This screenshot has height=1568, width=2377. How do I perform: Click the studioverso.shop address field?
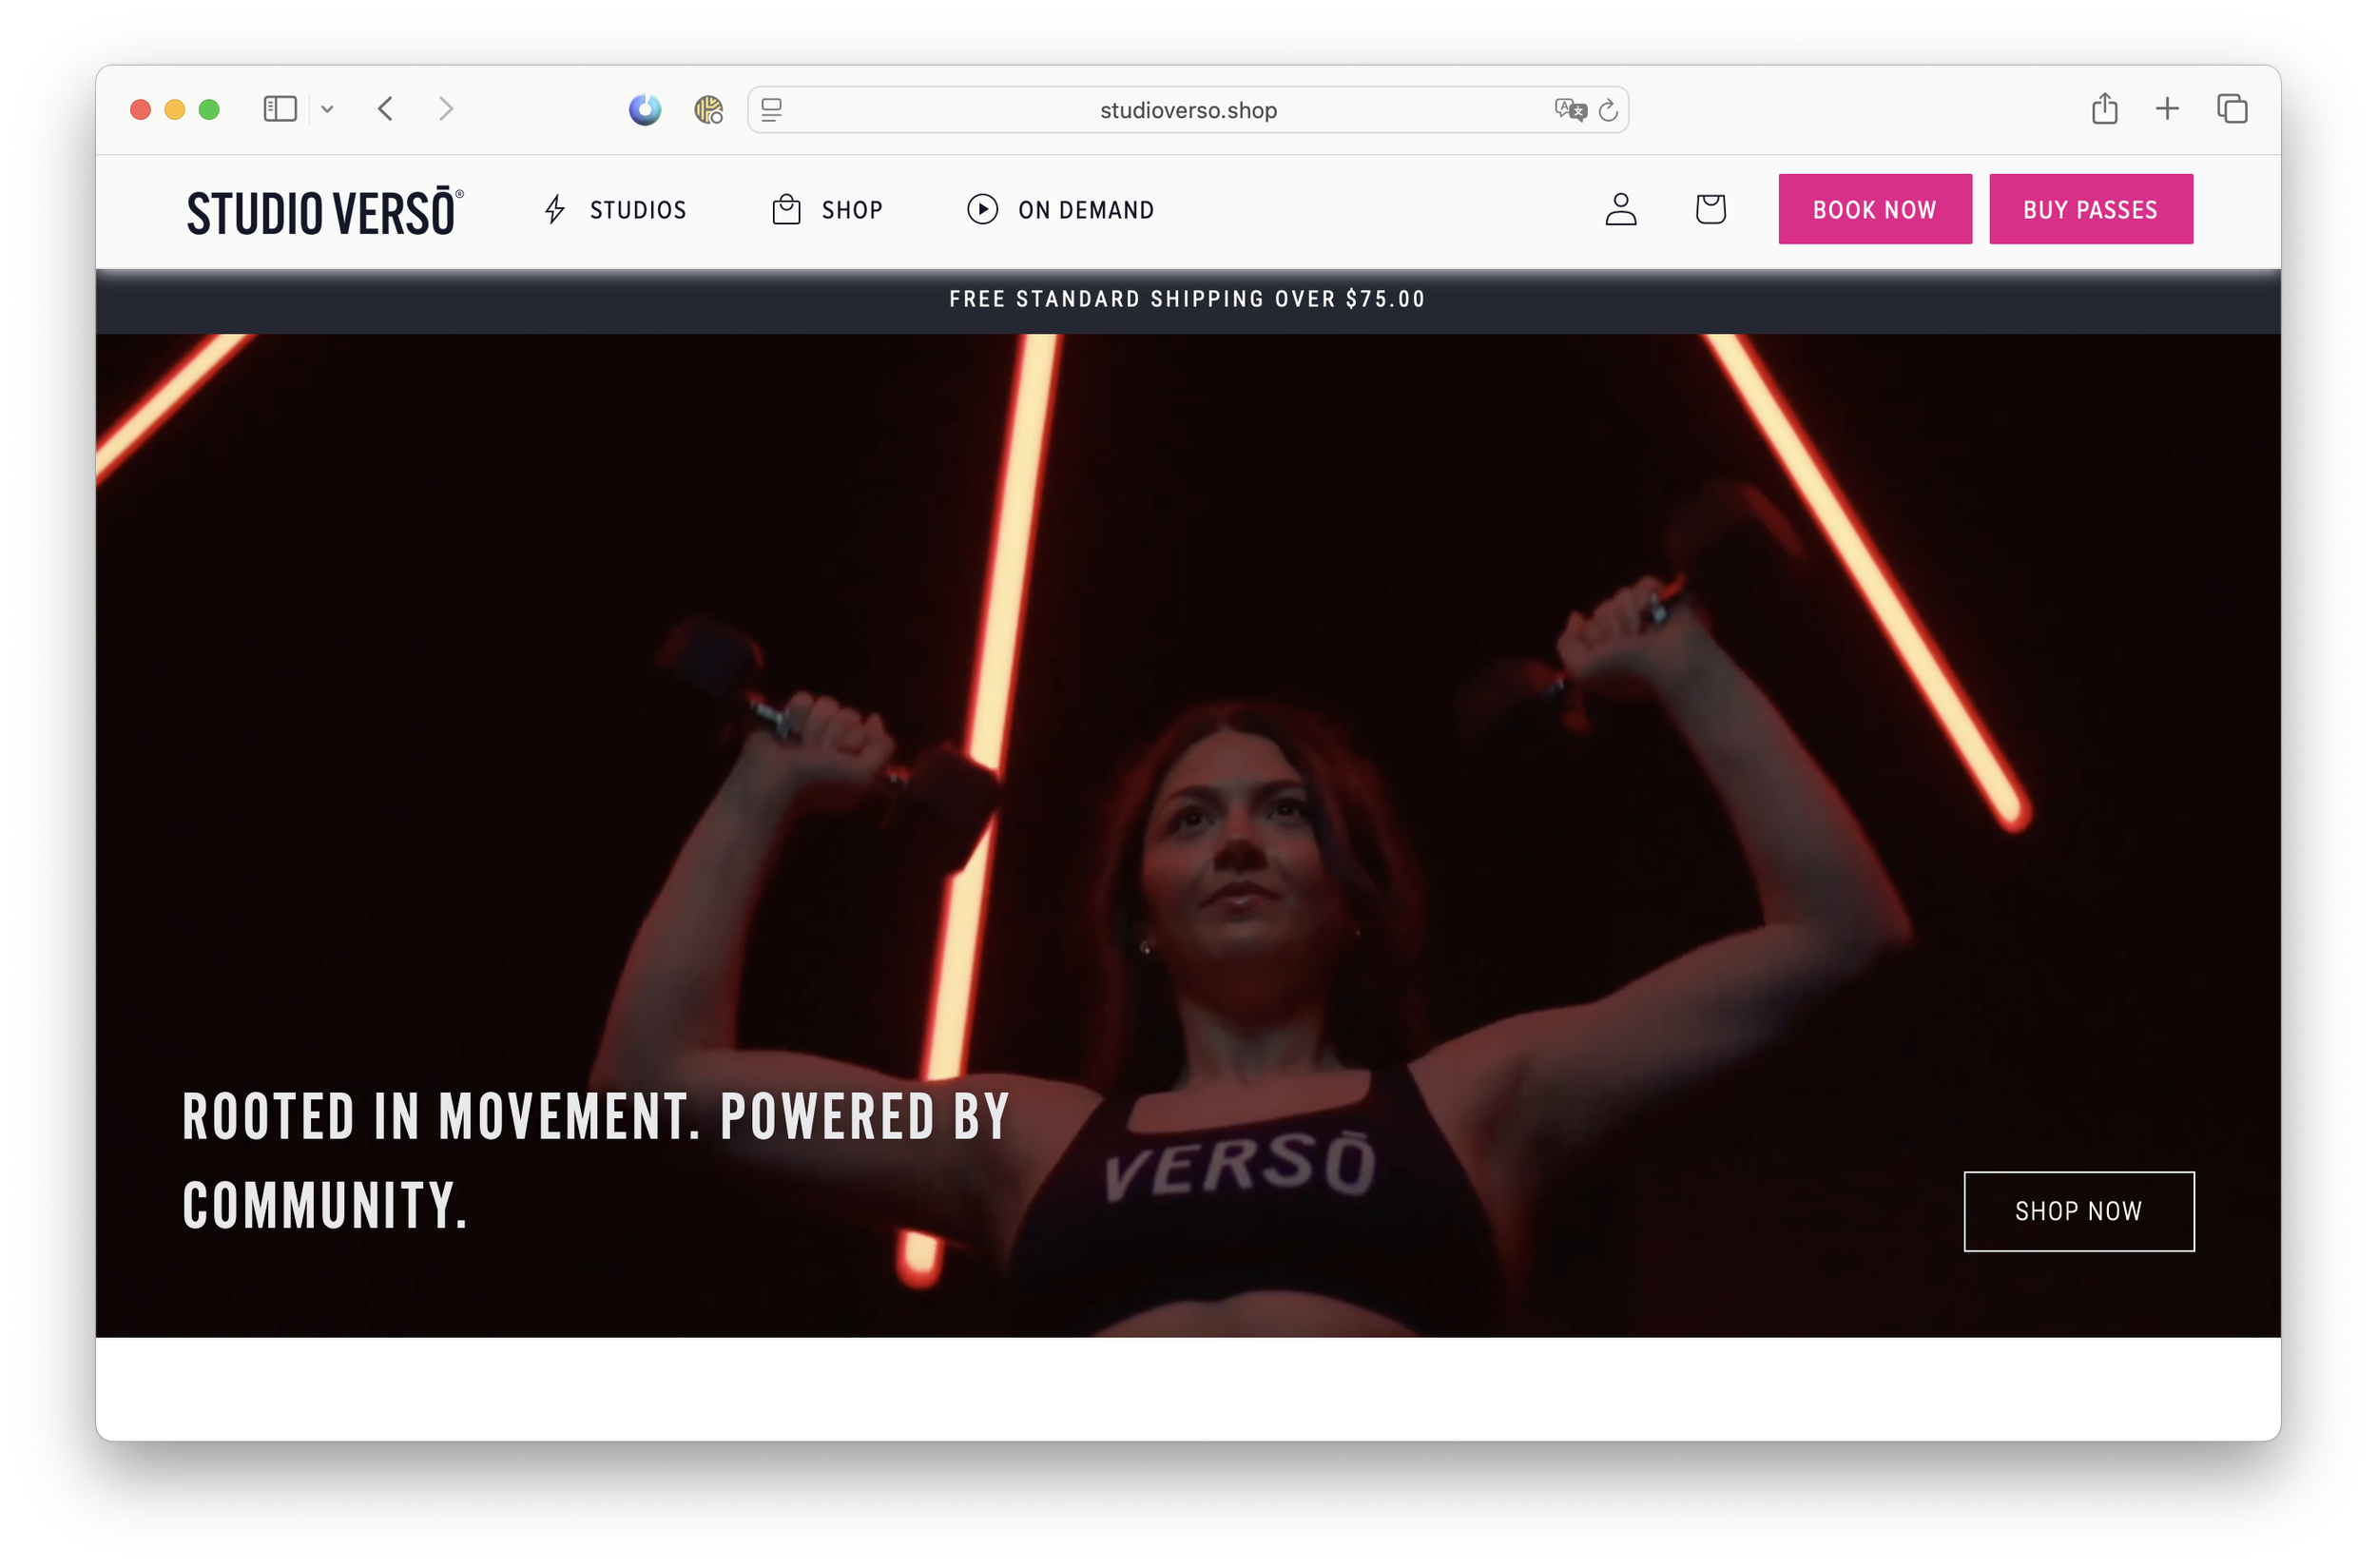pyautogui.click(x=1187, y=110)
